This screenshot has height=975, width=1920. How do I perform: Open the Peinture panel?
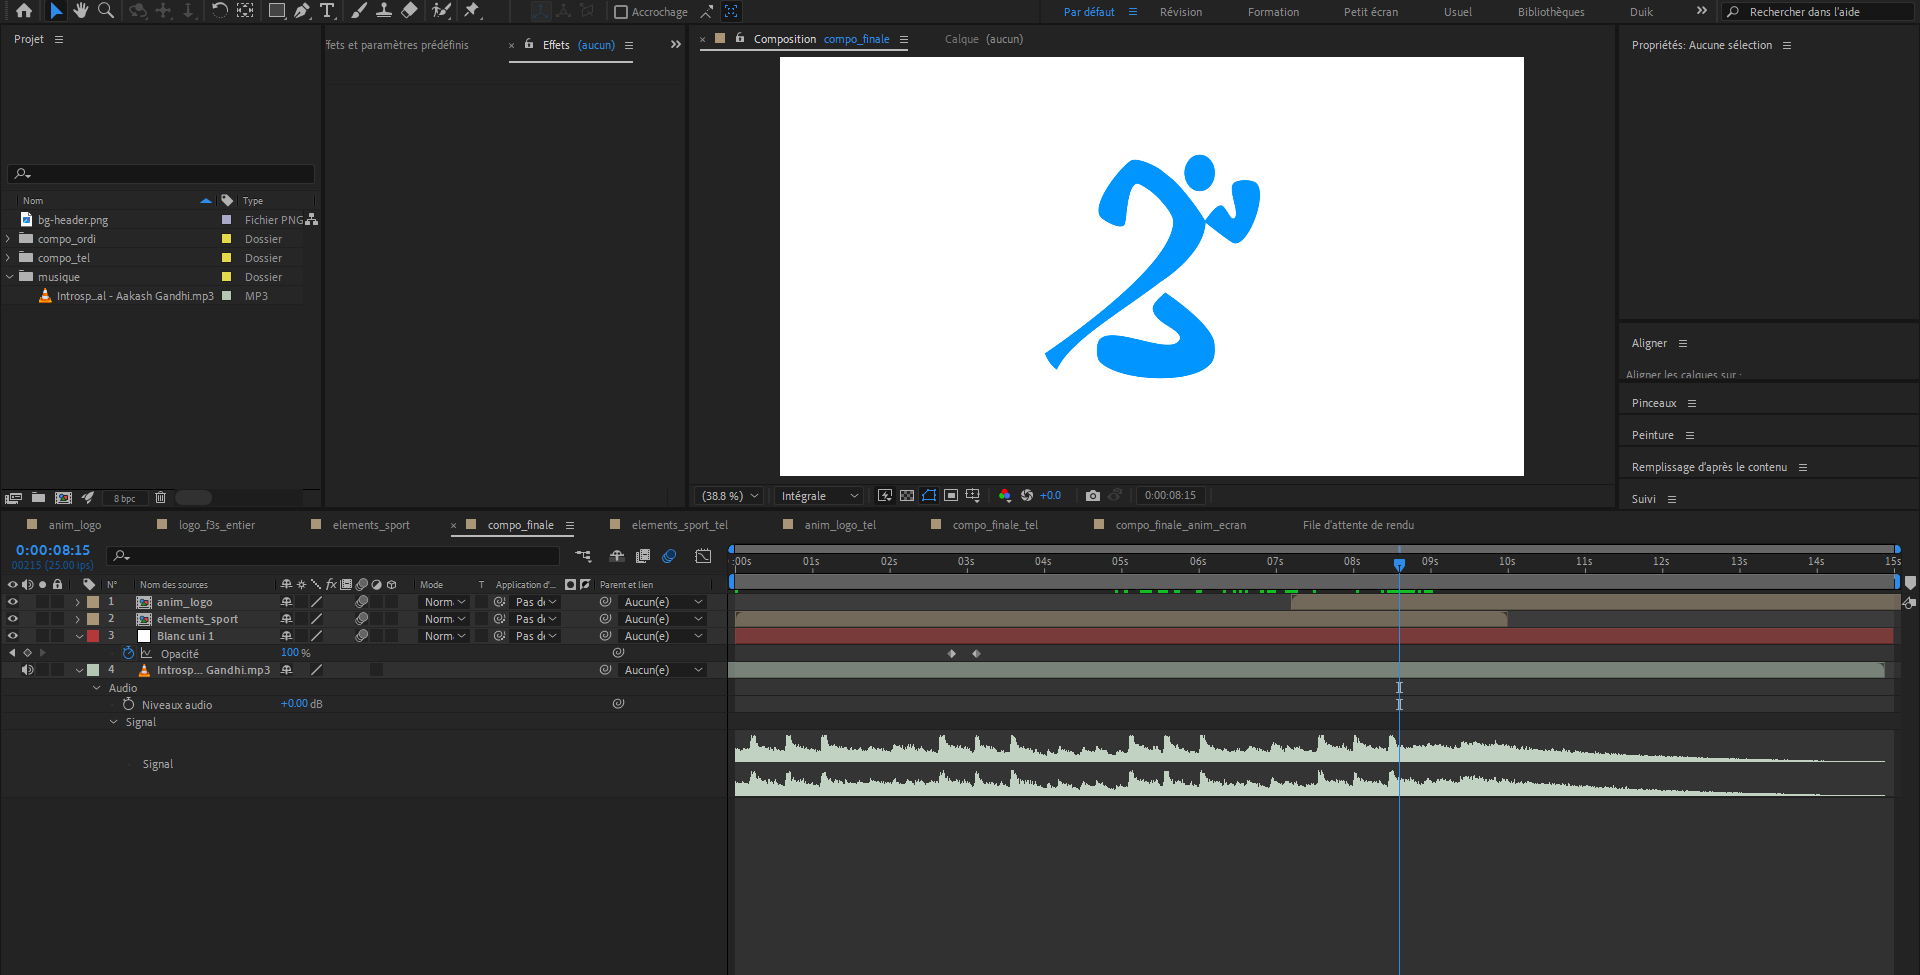(x=1652, y=435)
